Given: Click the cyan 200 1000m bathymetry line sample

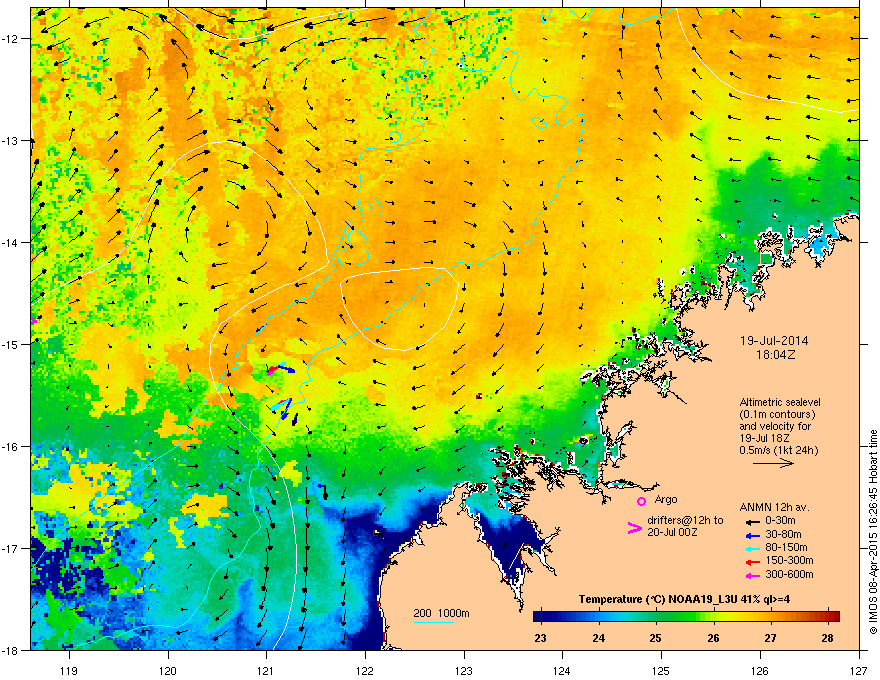Looking at the screenshot, I should (x=433, y=623).
